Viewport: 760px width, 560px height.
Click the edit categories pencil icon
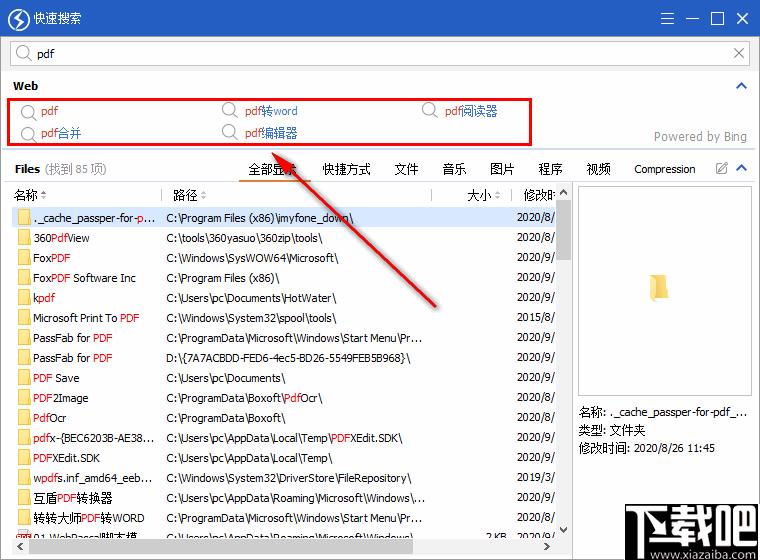(721, 168)
